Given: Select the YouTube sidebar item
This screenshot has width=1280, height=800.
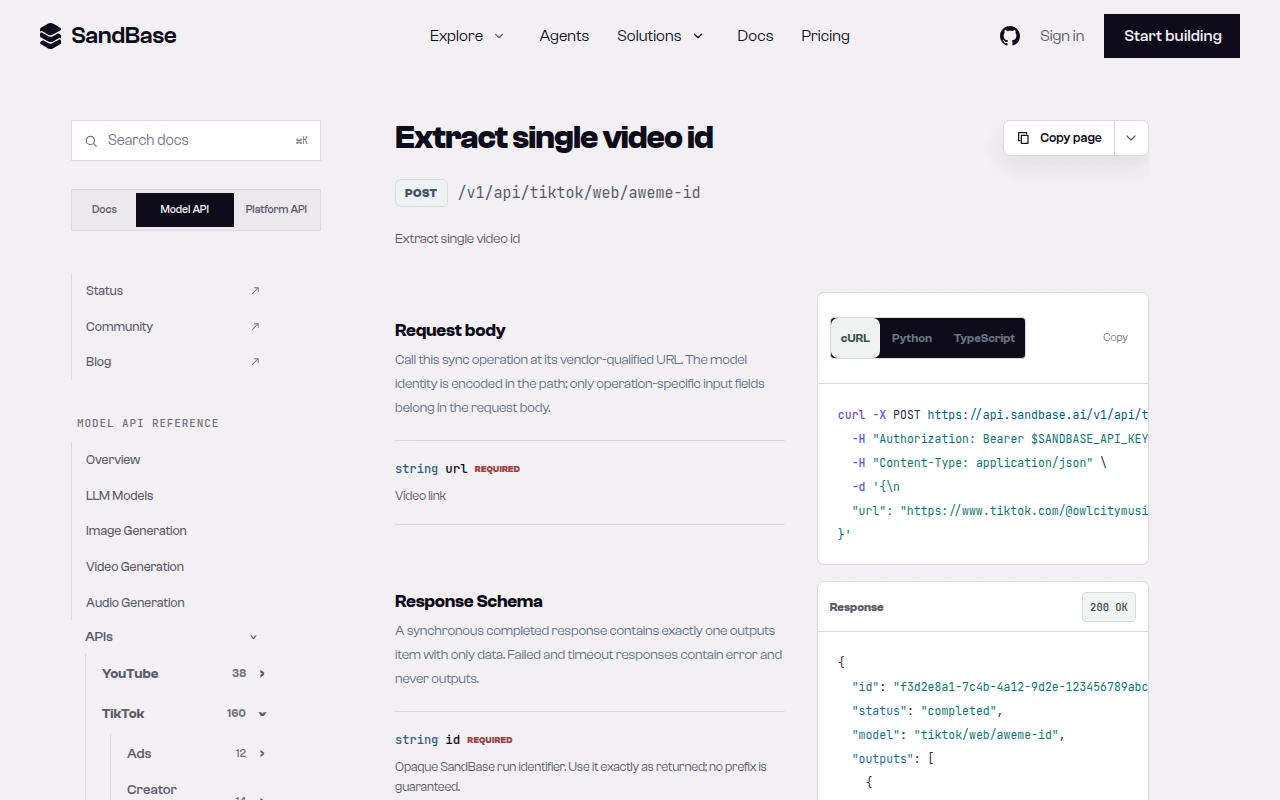Looking at the screenshot, I should [x=130, y=674].
